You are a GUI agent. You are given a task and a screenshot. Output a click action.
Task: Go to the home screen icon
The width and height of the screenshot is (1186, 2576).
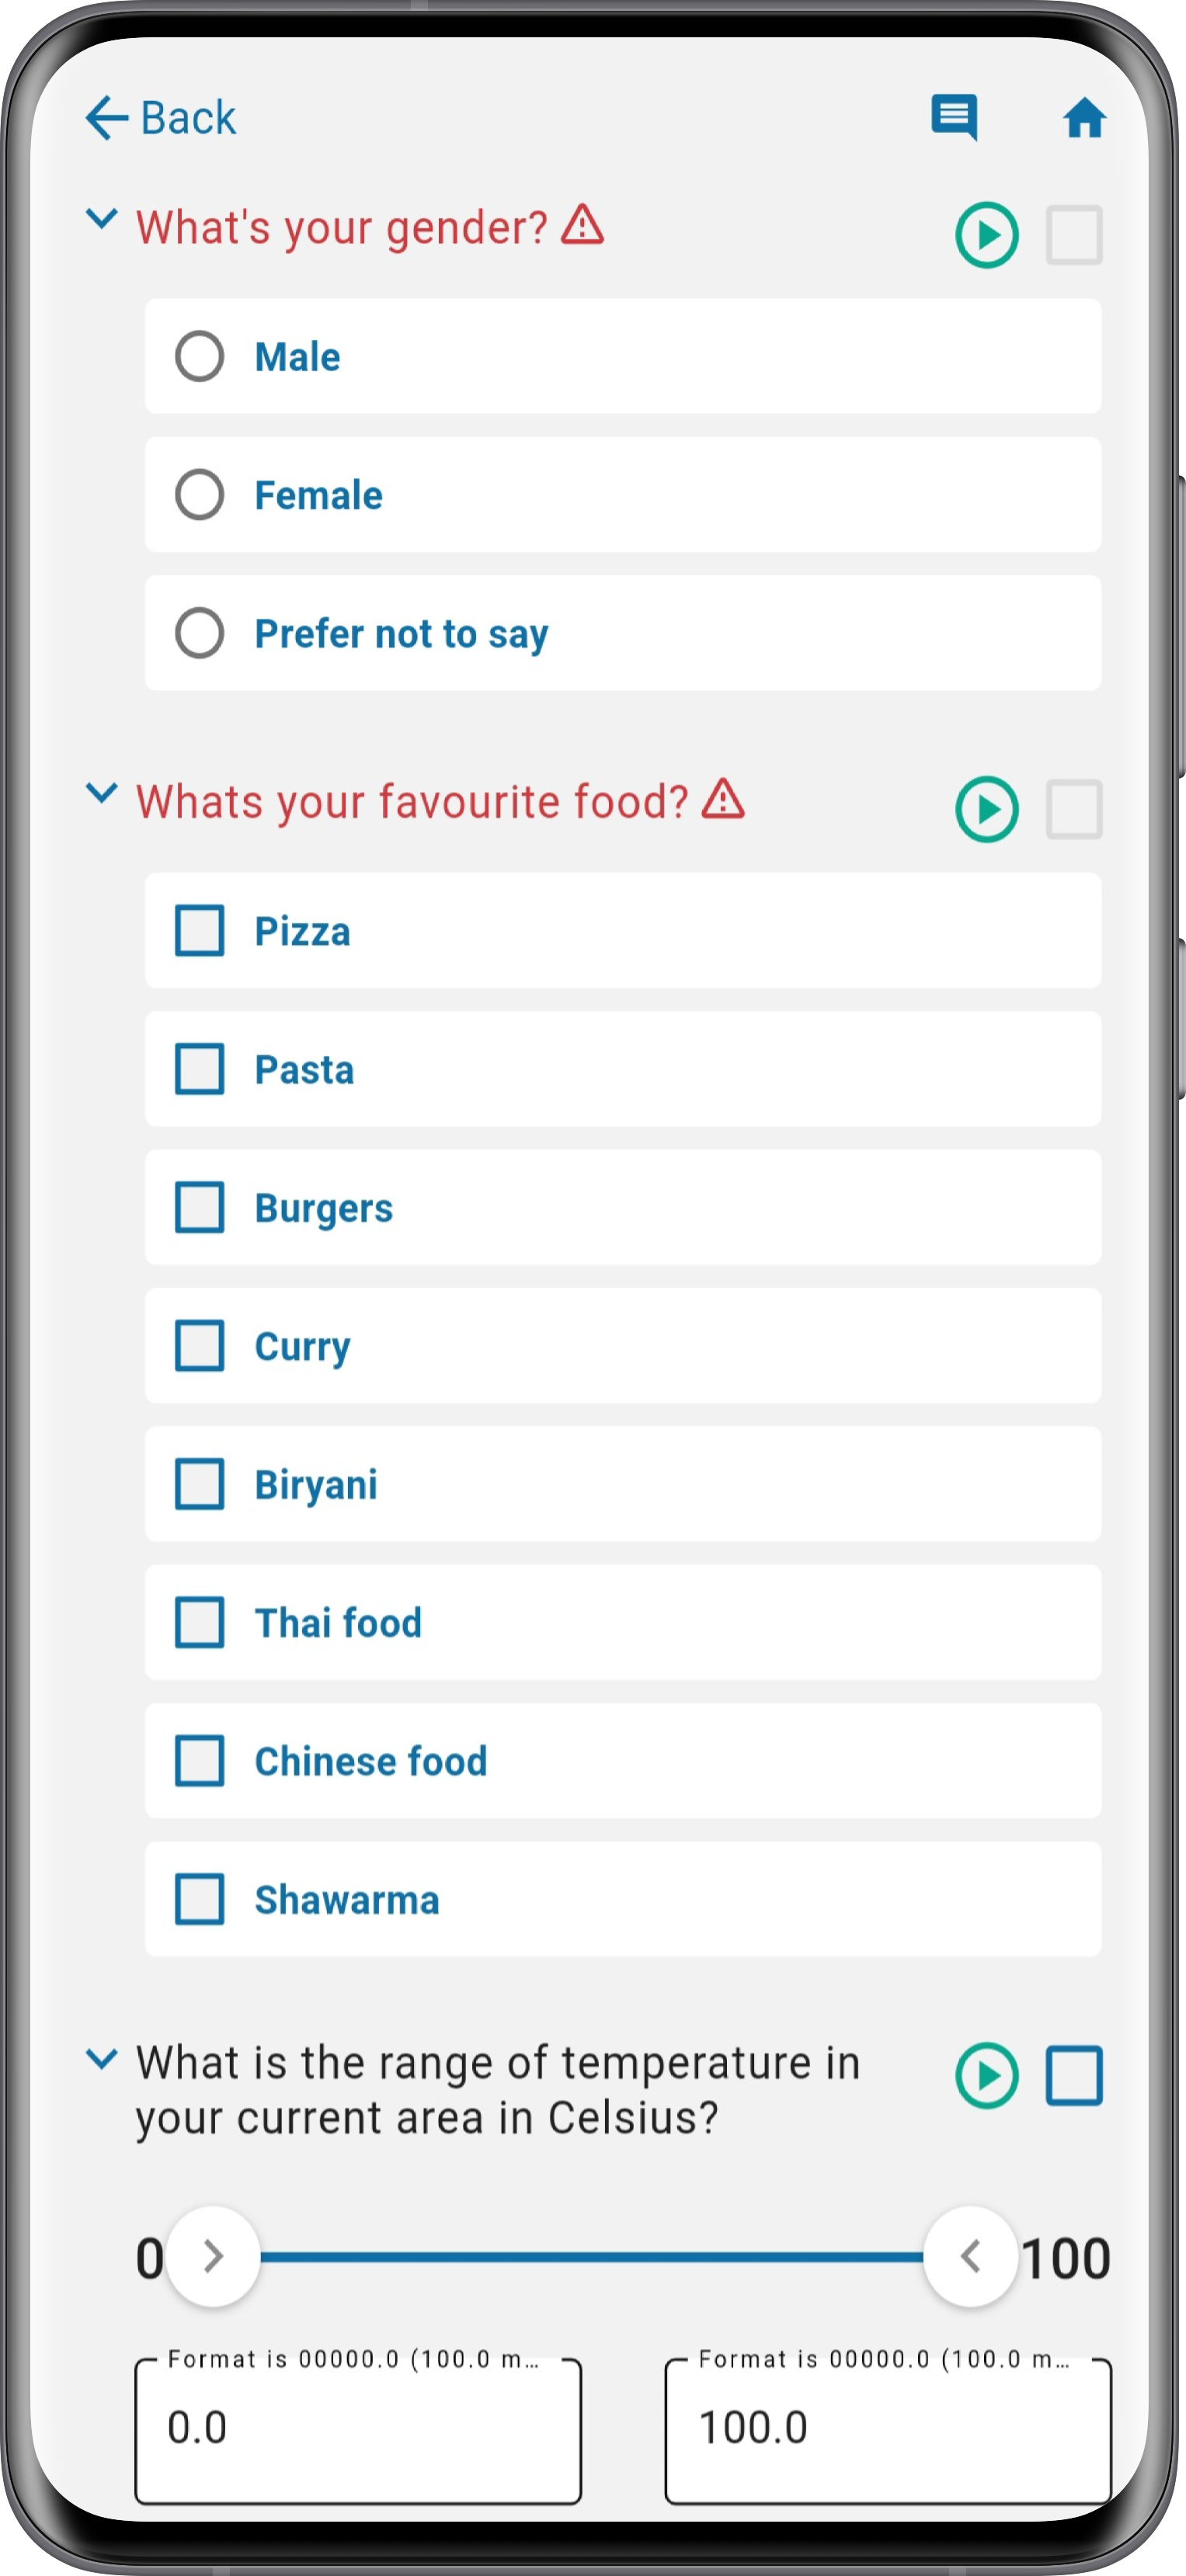pyautogui.click(x=1084, y=118)
